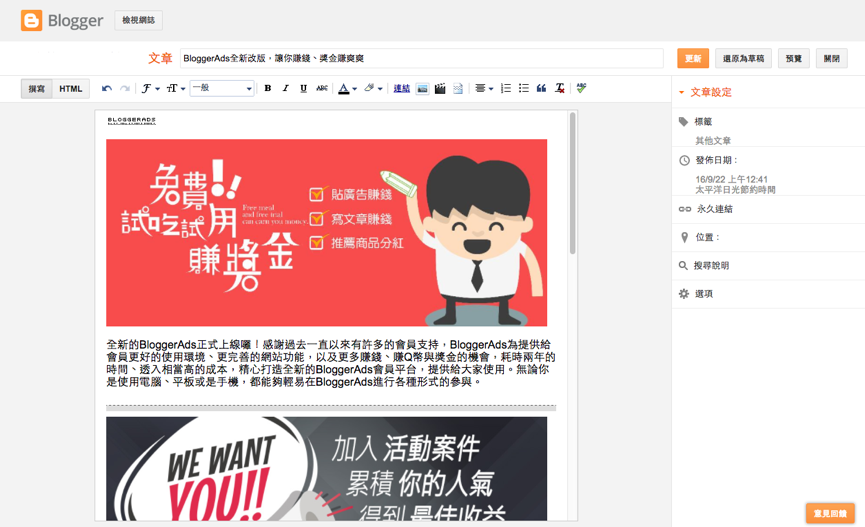Open the text alignment dropdown

point(484,88)
